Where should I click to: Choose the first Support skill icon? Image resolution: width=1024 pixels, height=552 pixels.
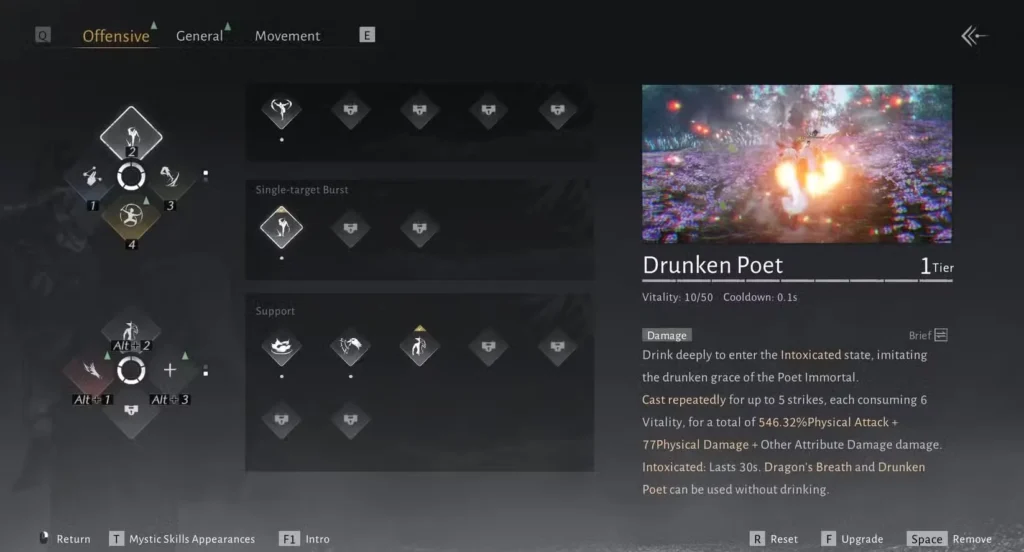click(281, 346)
